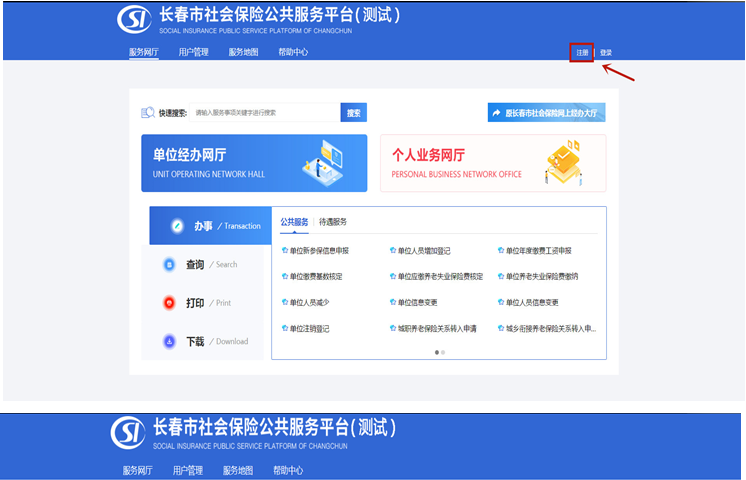Open 帮助中心 in the lower duplicate header
746x480 pixels.
[x=288, y=470]
